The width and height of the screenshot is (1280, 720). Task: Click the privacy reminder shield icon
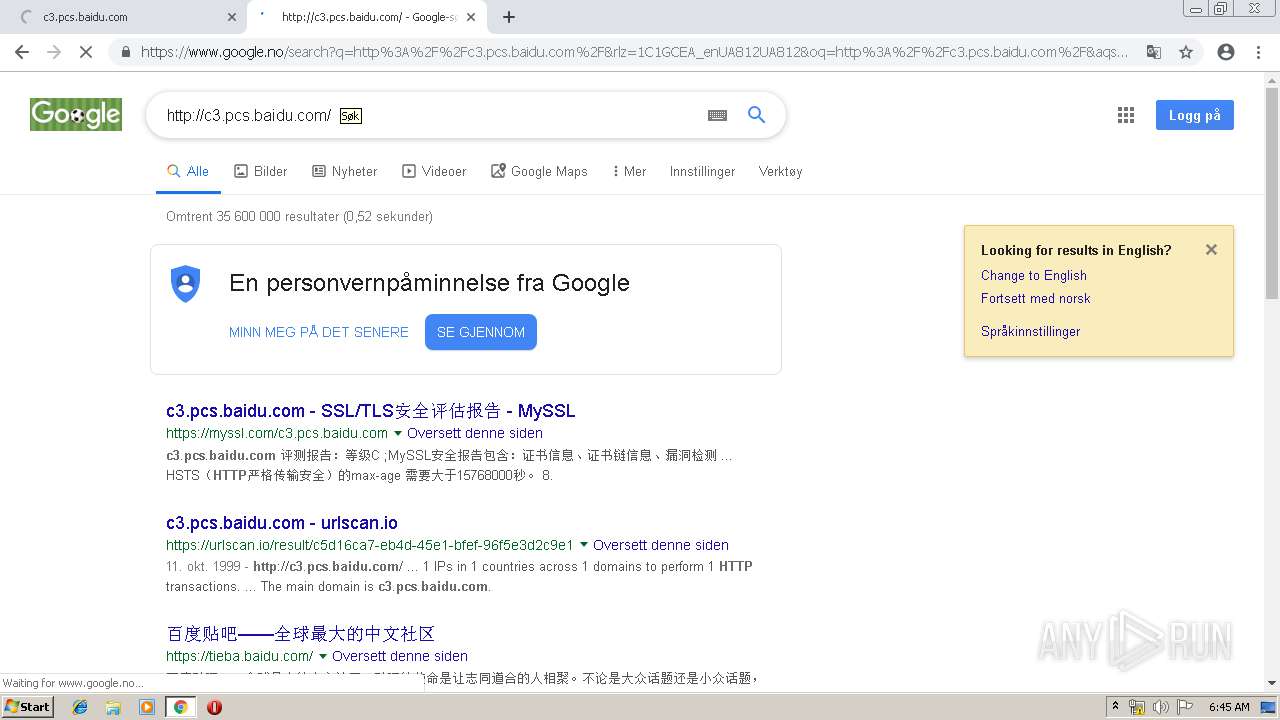click(186, 283)
